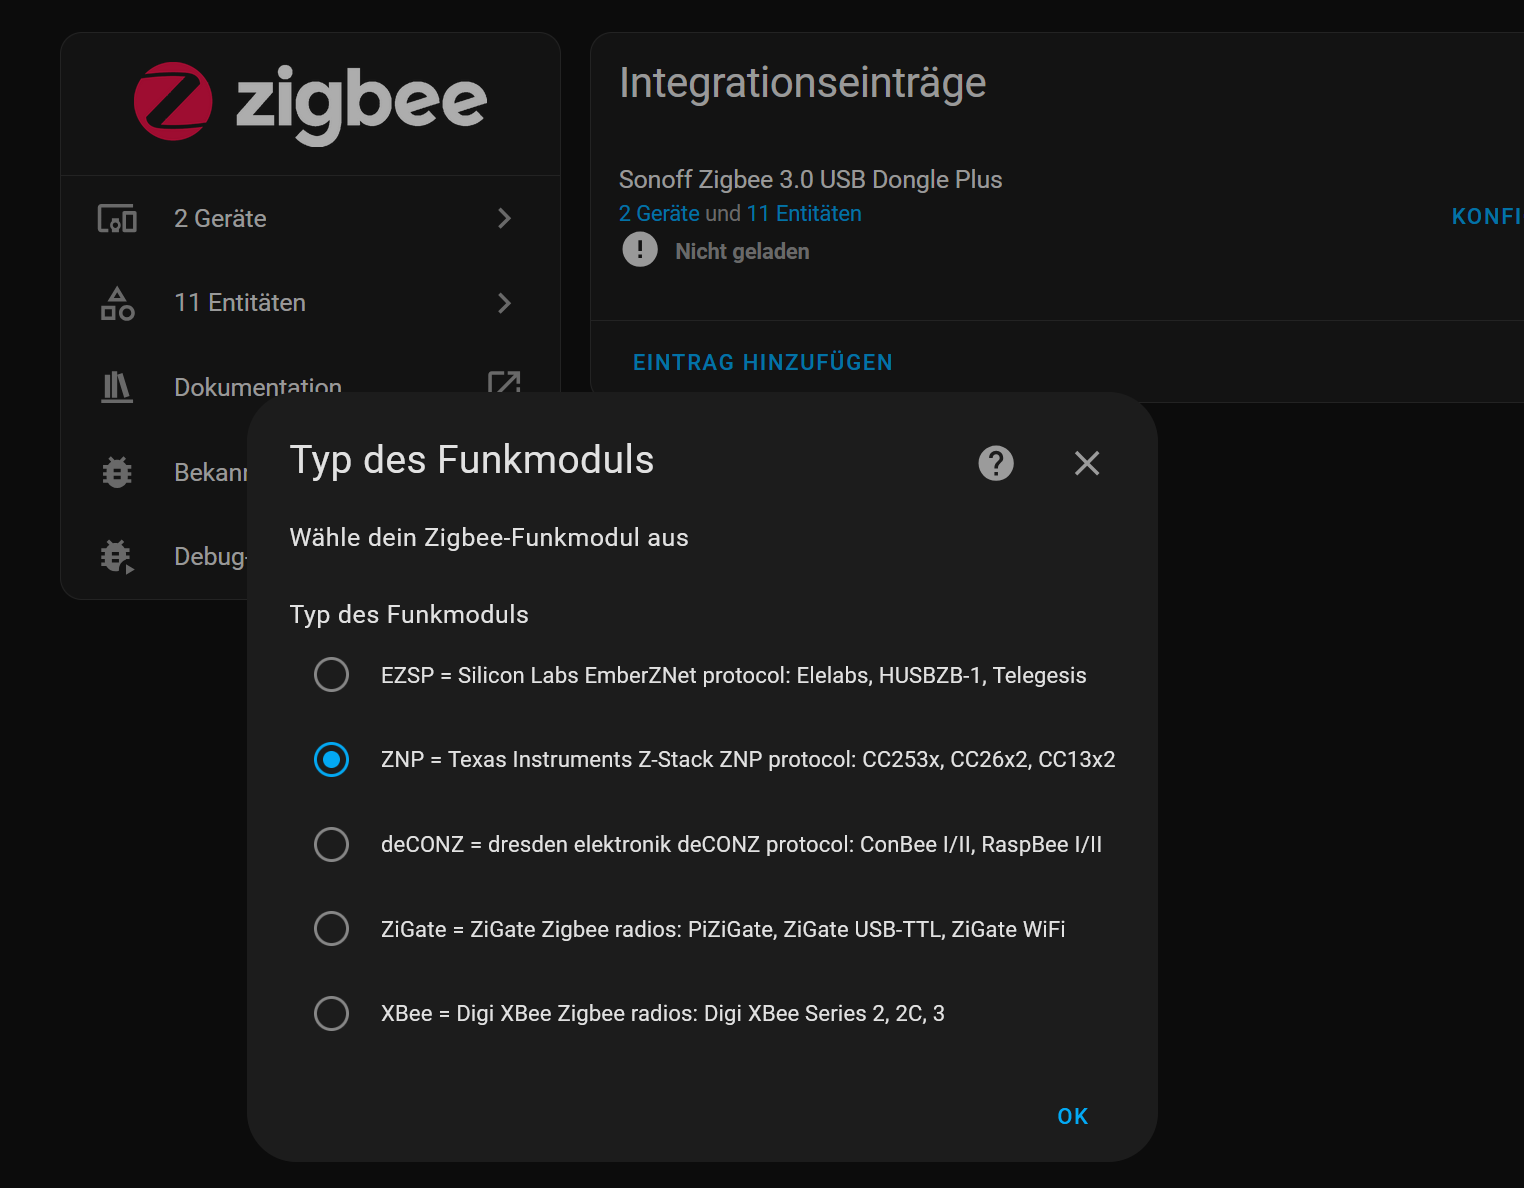Screen dimensions: 1524x1188
Task: Open Dokumentation external link icon
Action: tap(504, 384)
